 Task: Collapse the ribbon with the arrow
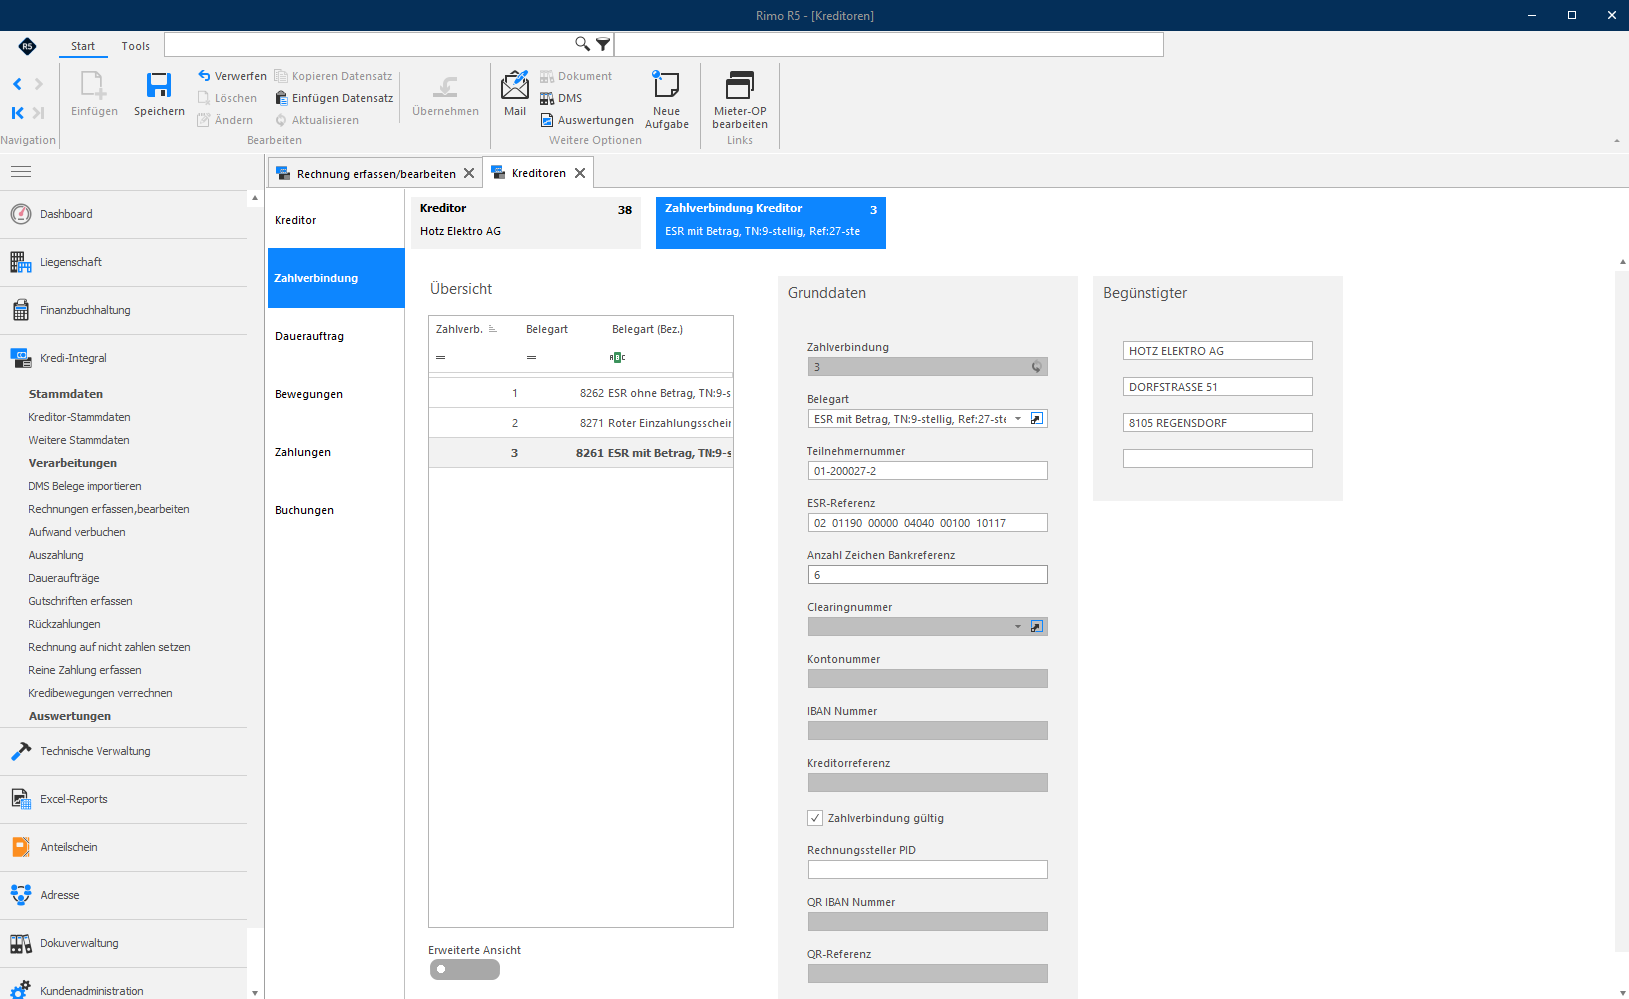coord(1617,141)
